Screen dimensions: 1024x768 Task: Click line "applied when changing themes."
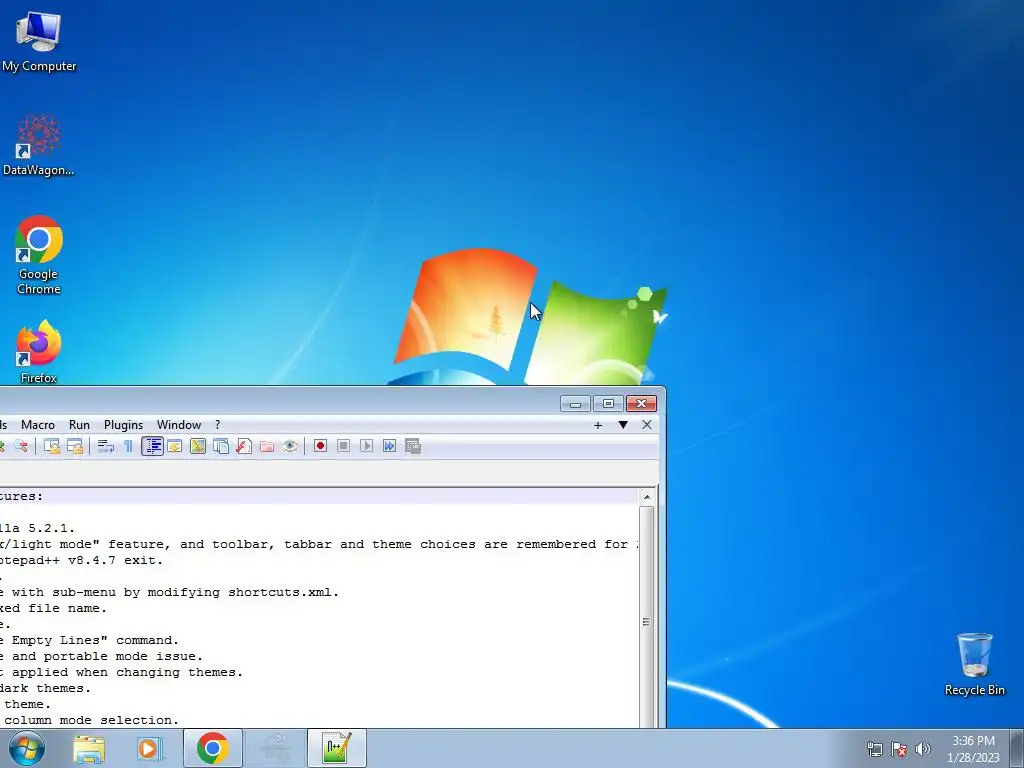121,672
